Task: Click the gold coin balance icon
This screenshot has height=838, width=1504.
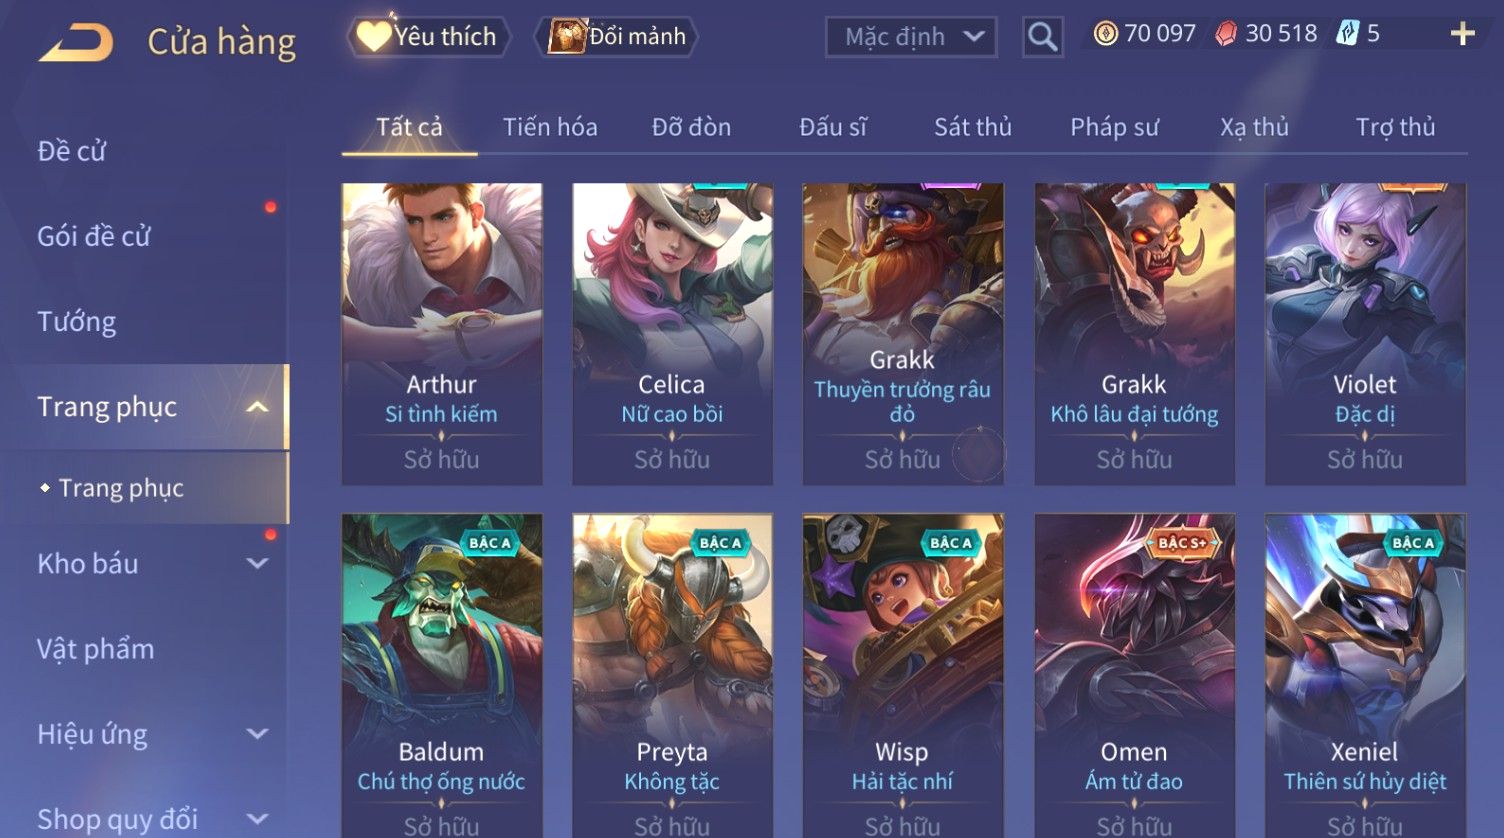Action: click(1105, 34)
